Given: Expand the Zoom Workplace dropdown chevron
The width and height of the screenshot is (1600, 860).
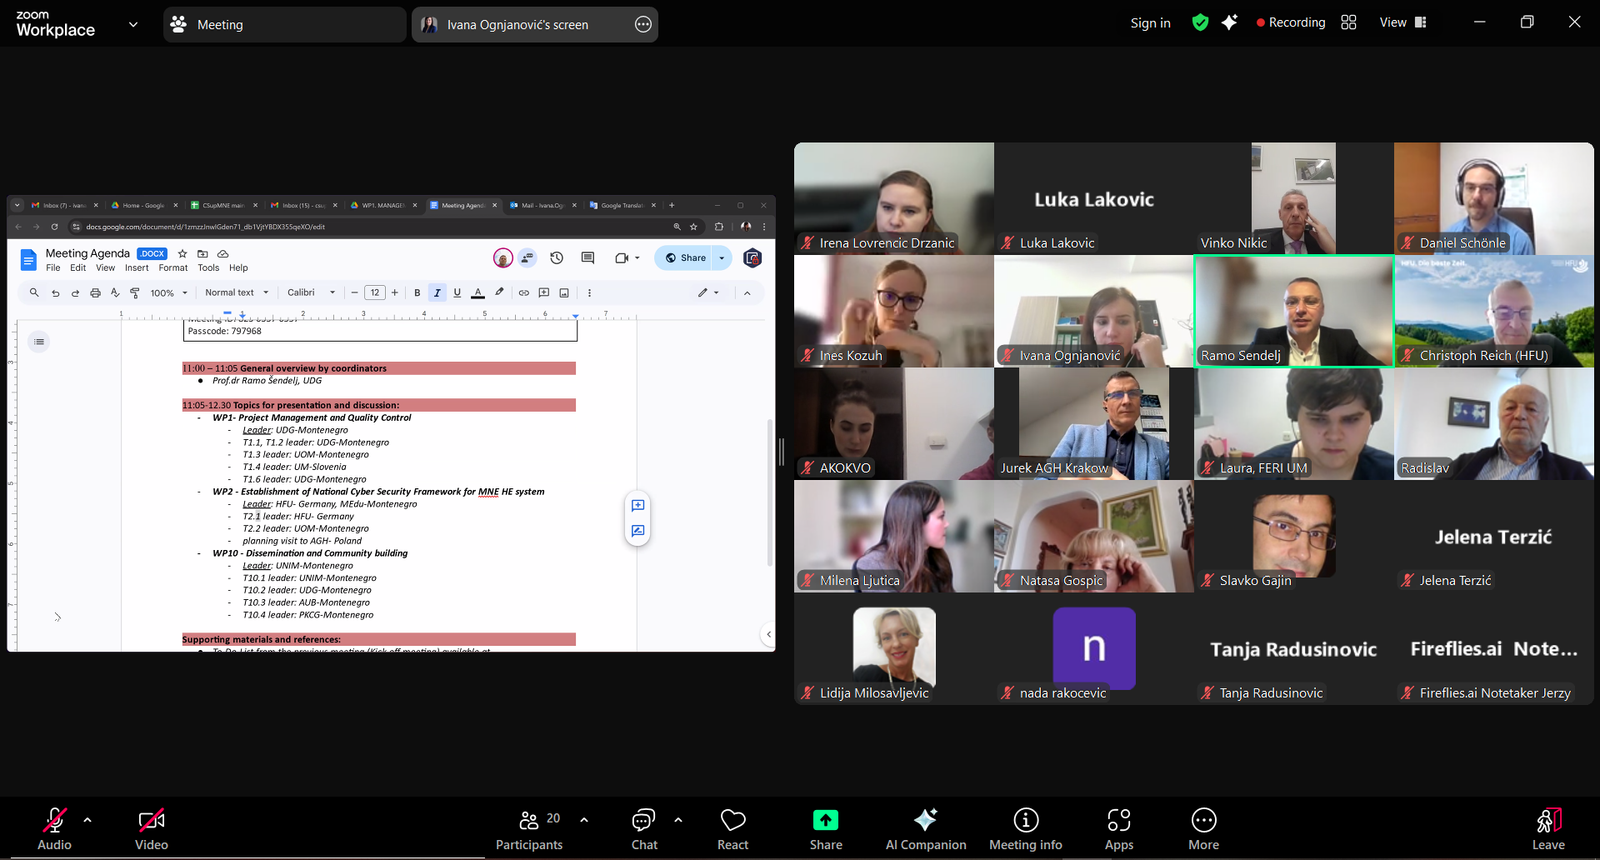Looking at the screenshot, I should 133,24.
